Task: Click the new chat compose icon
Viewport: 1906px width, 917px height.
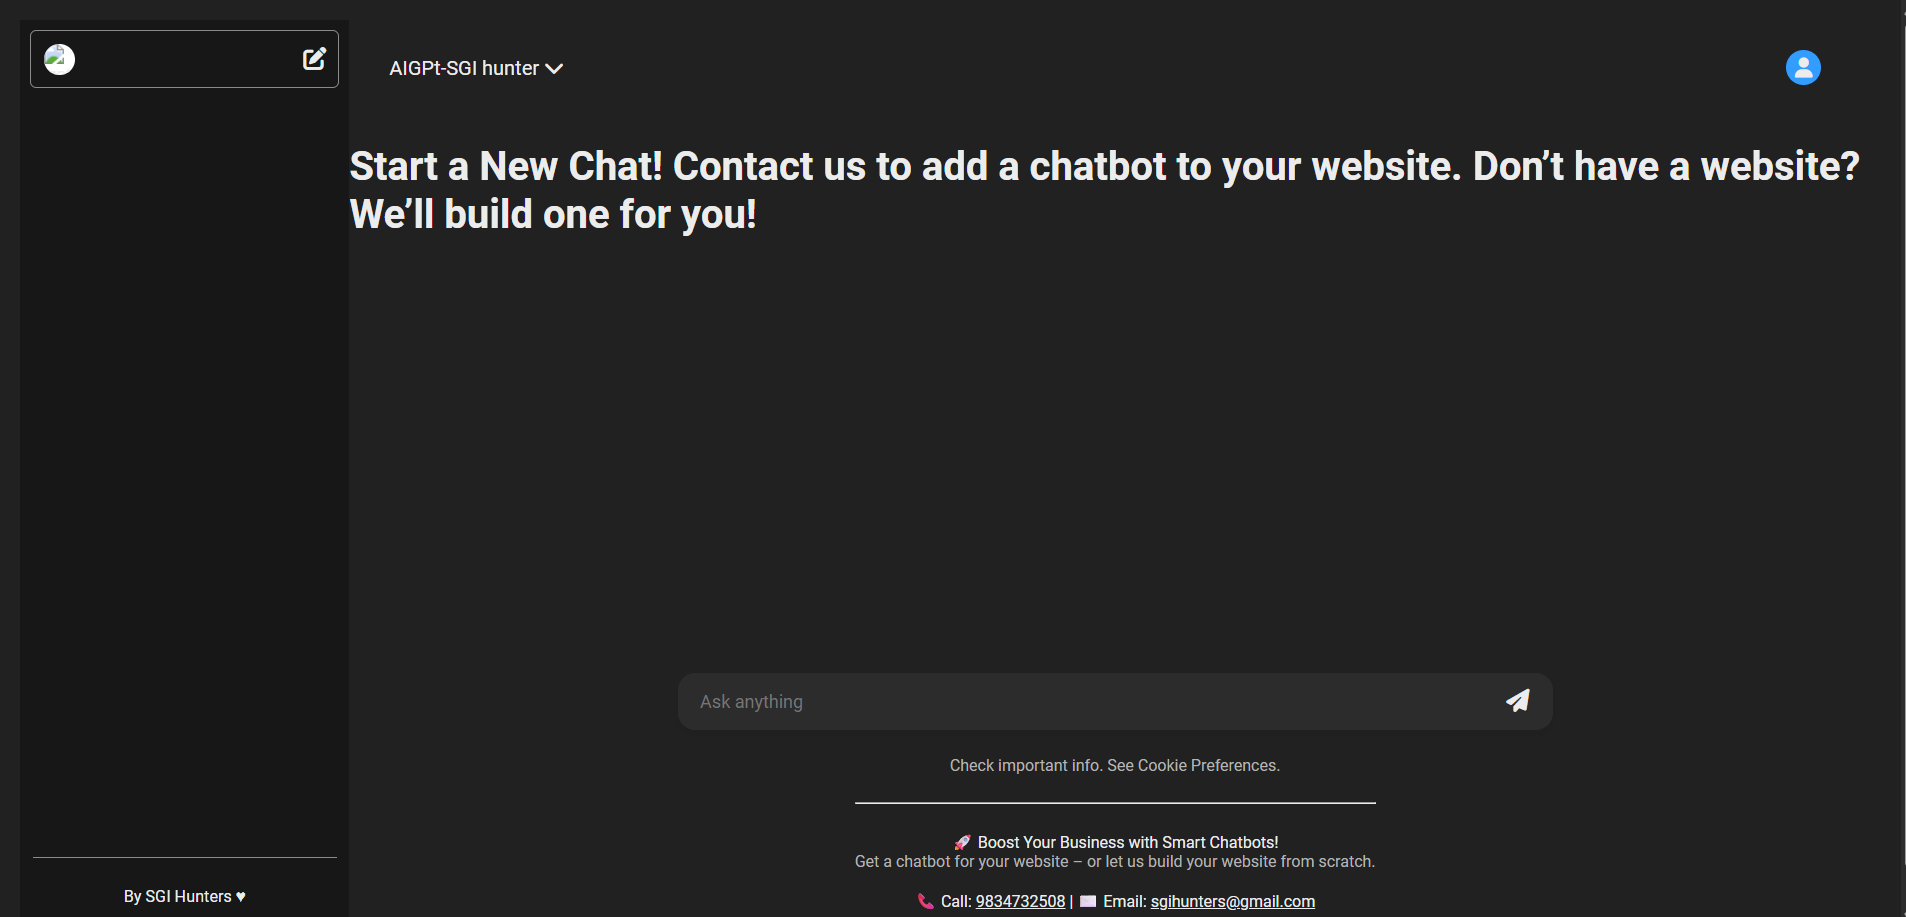Action: pos(314,59)
